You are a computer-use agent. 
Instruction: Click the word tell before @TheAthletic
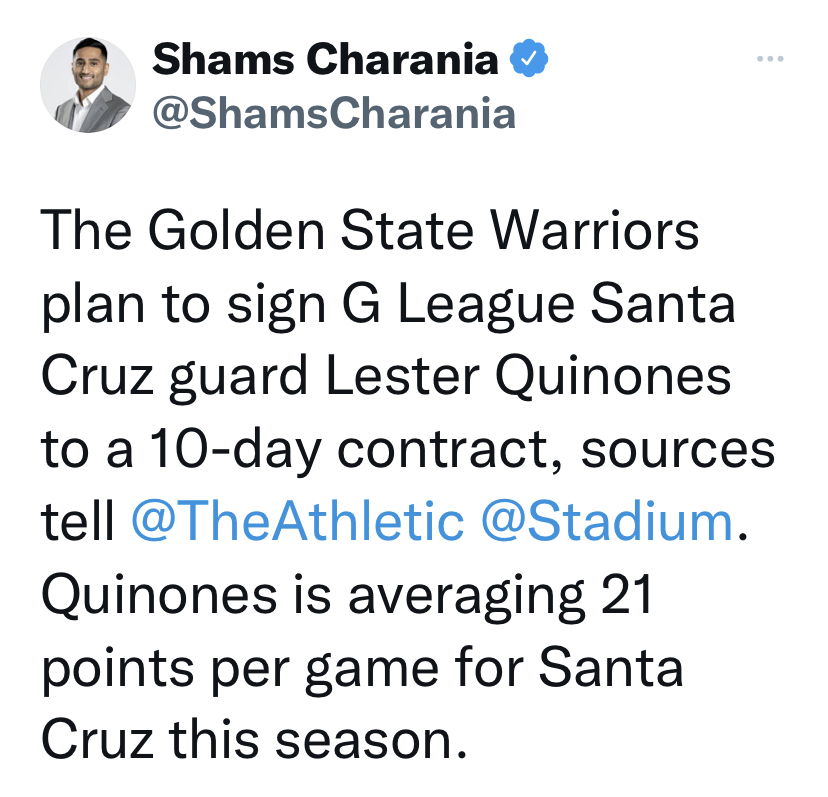click(78, 522)
